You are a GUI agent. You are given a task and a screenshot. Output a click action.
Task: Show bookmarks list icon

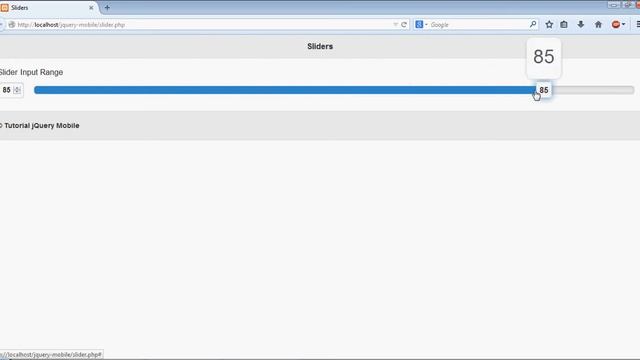(x=564, y=24)
